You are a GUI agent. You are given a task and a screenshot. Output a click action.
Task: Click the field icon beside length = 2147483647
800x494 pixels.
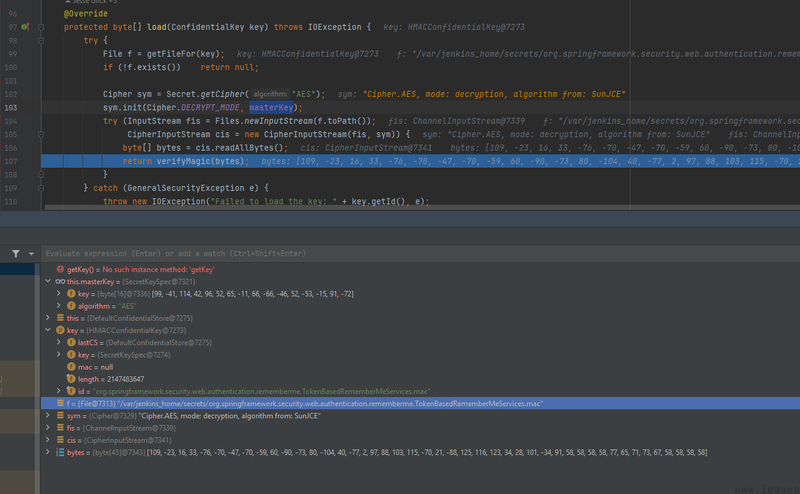(x=71, y=379)
